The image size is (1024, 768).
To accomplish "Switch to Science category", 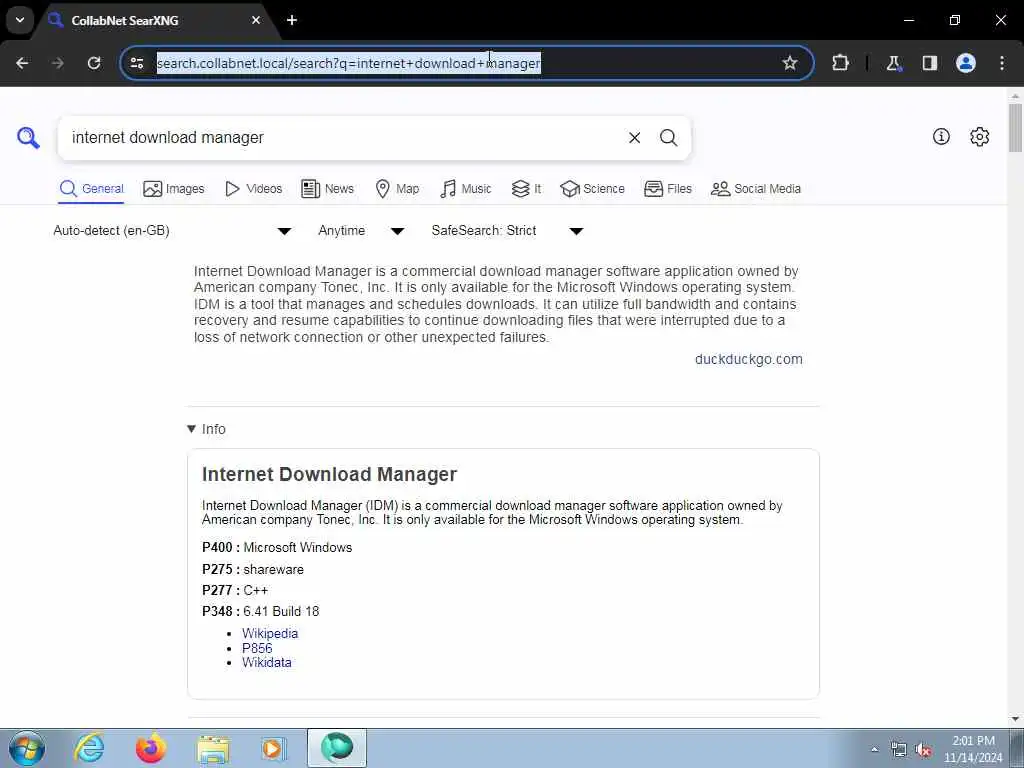I will pyautogui.click(x=592, y=189).
